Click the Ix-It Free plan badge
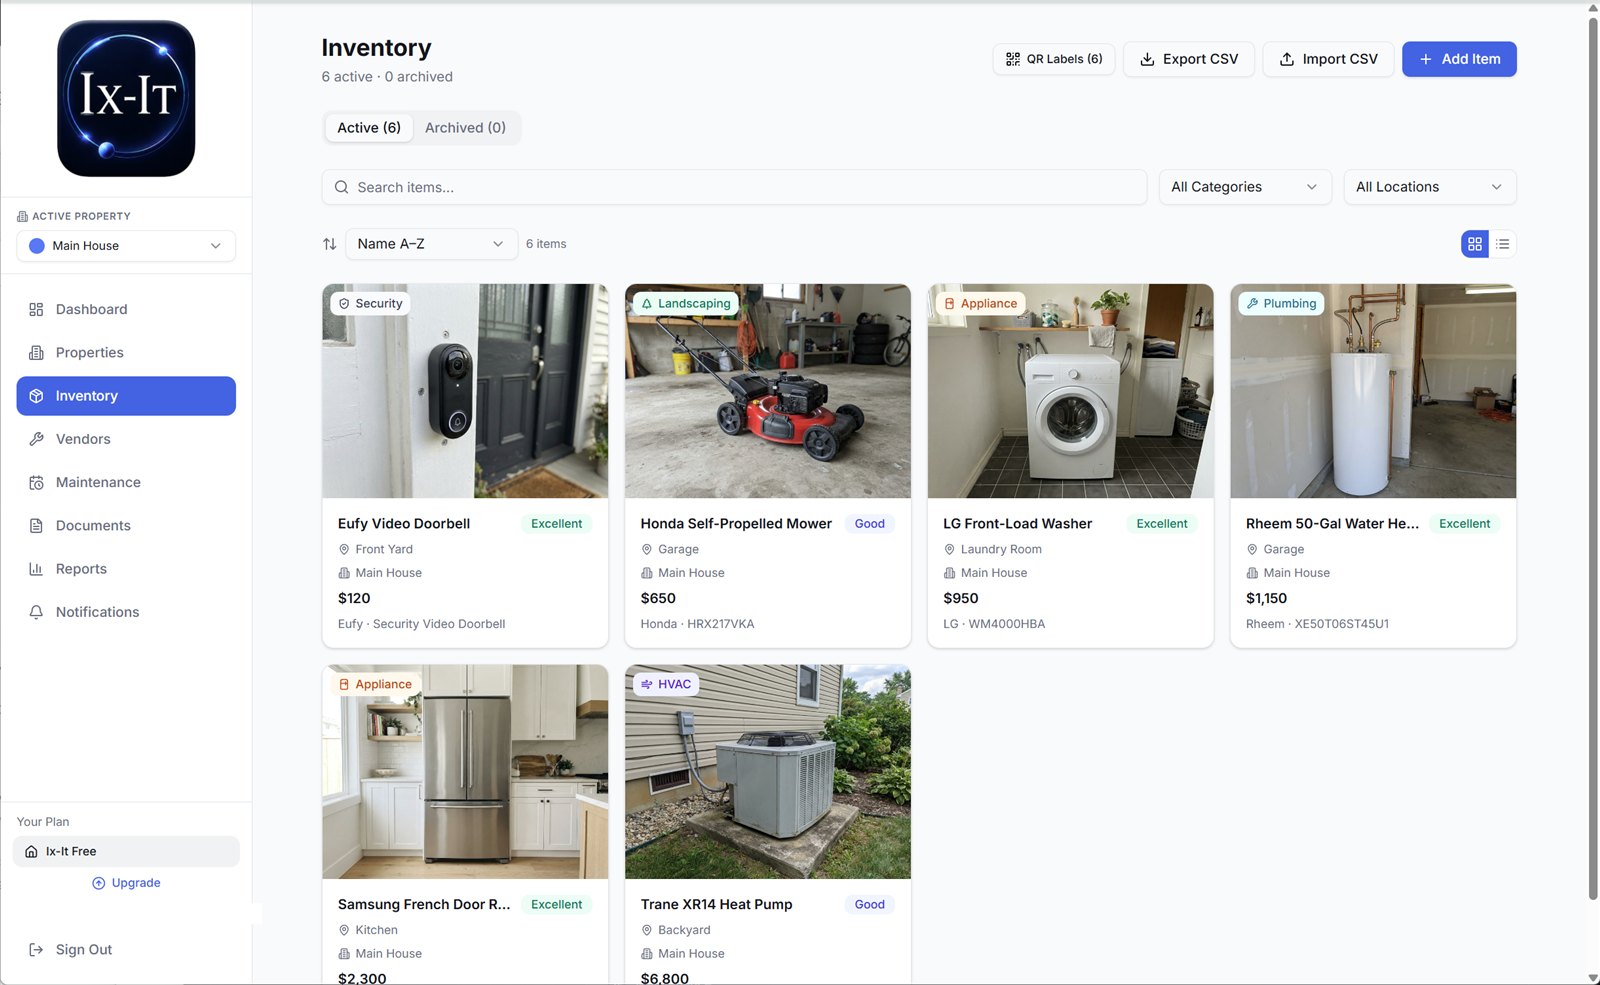Screen dimensions: 1600x985 pos(126,851)
